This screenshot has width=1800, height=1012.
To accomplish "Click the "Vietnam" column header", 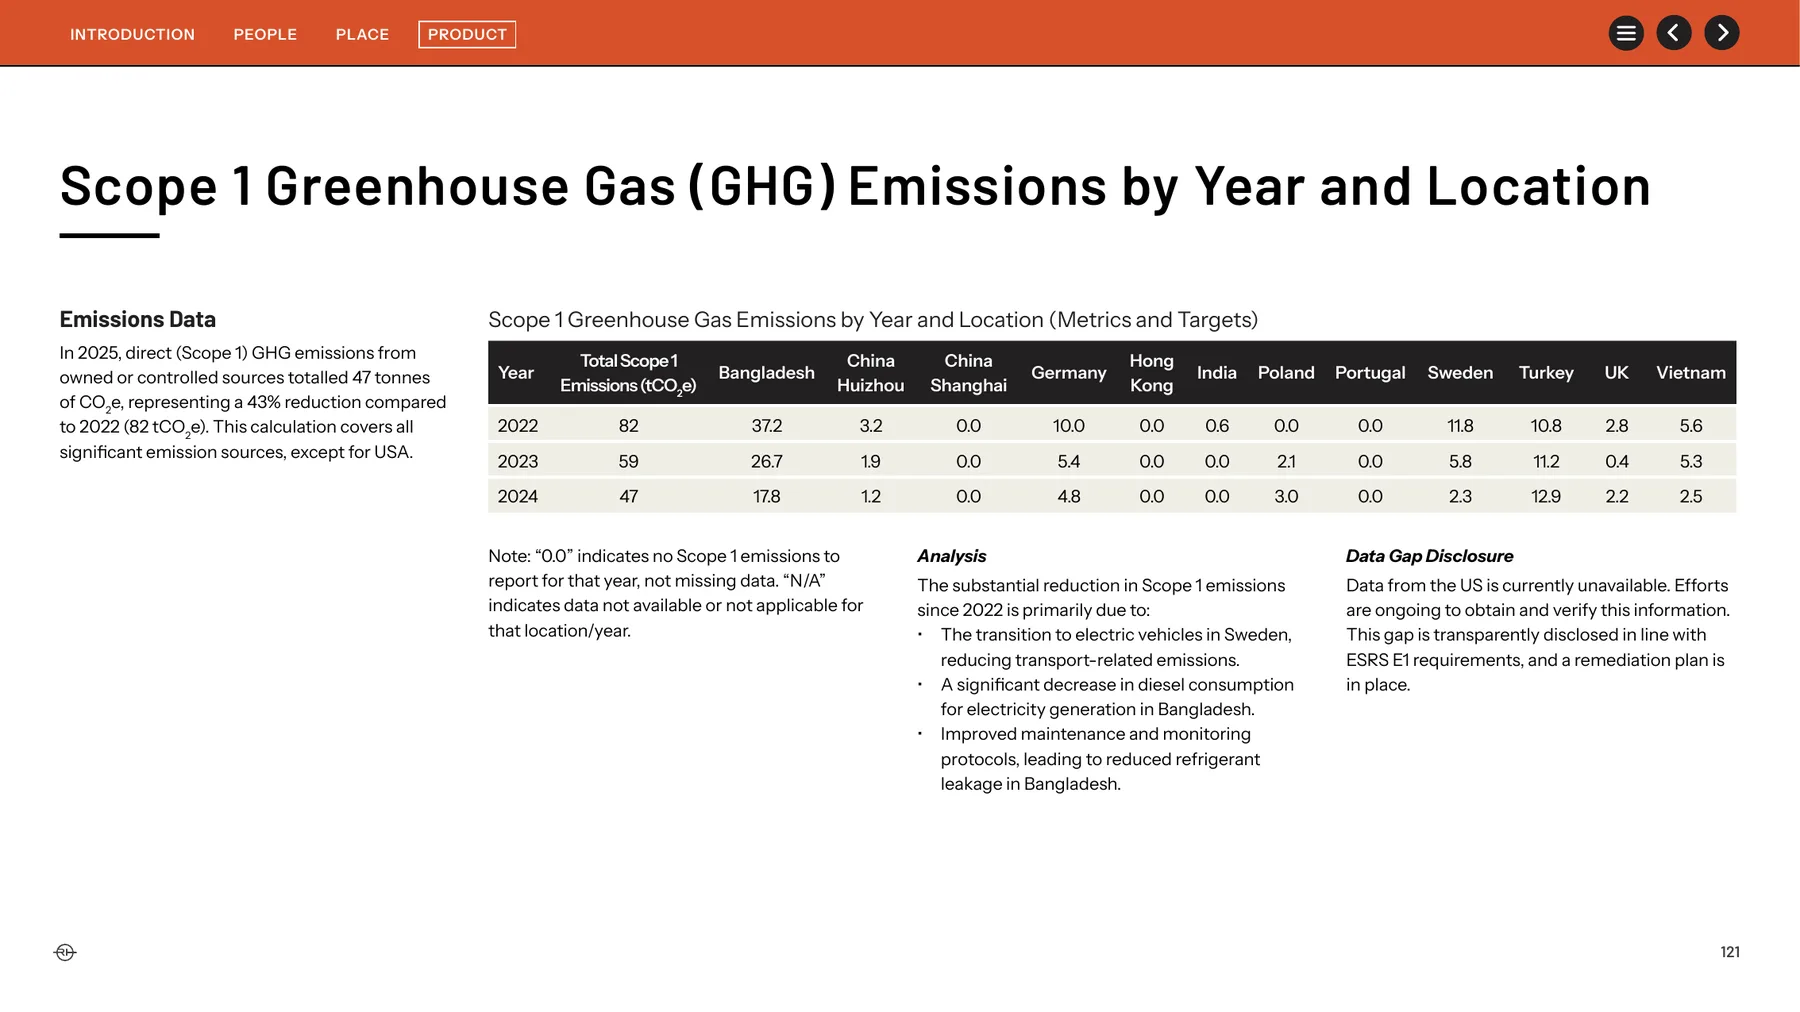I will 1691,373.
